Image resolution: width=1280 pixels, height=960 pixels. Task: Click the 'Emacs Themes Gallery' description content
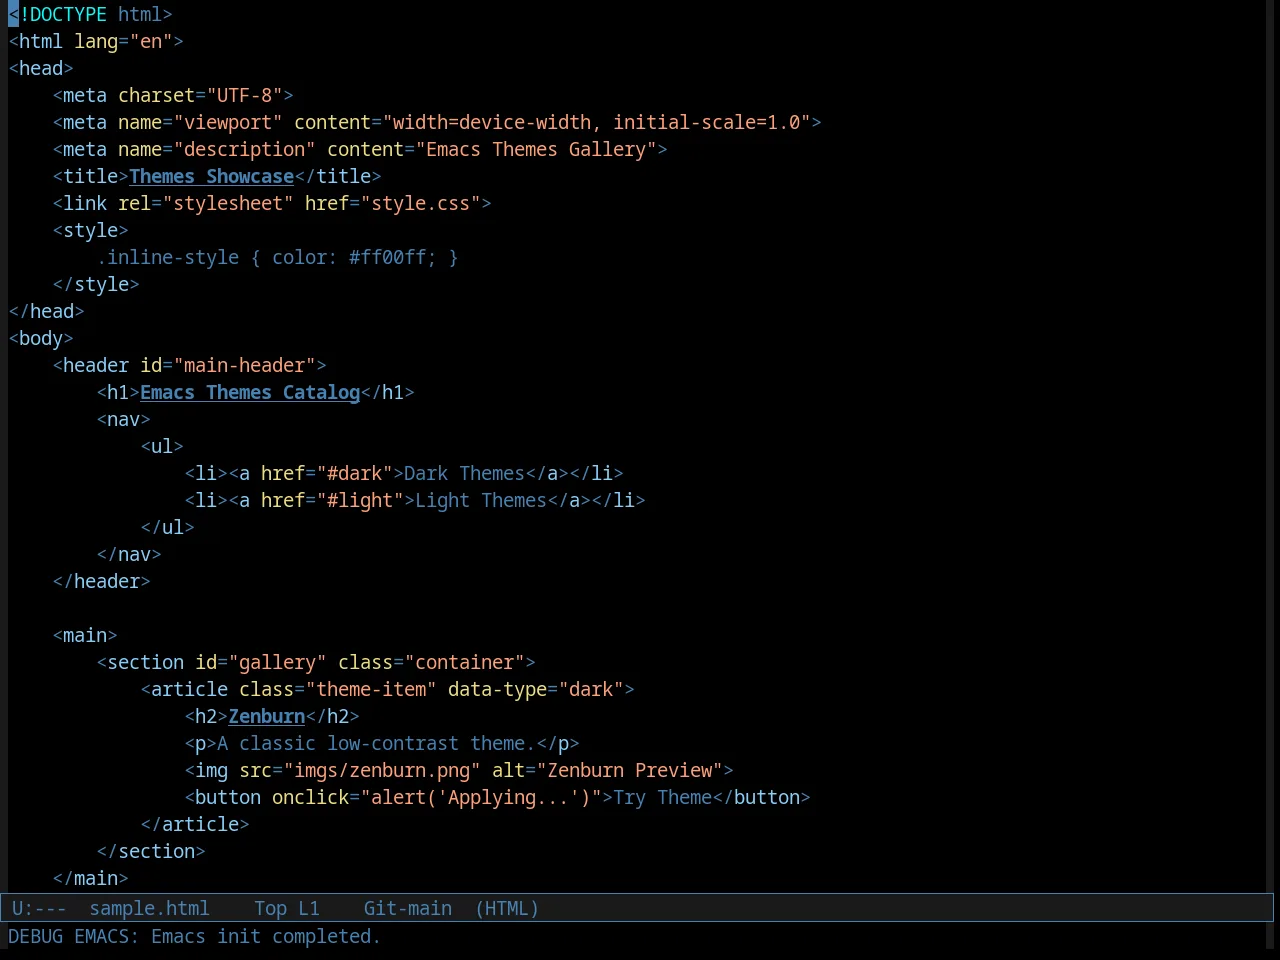coord(536,149)
